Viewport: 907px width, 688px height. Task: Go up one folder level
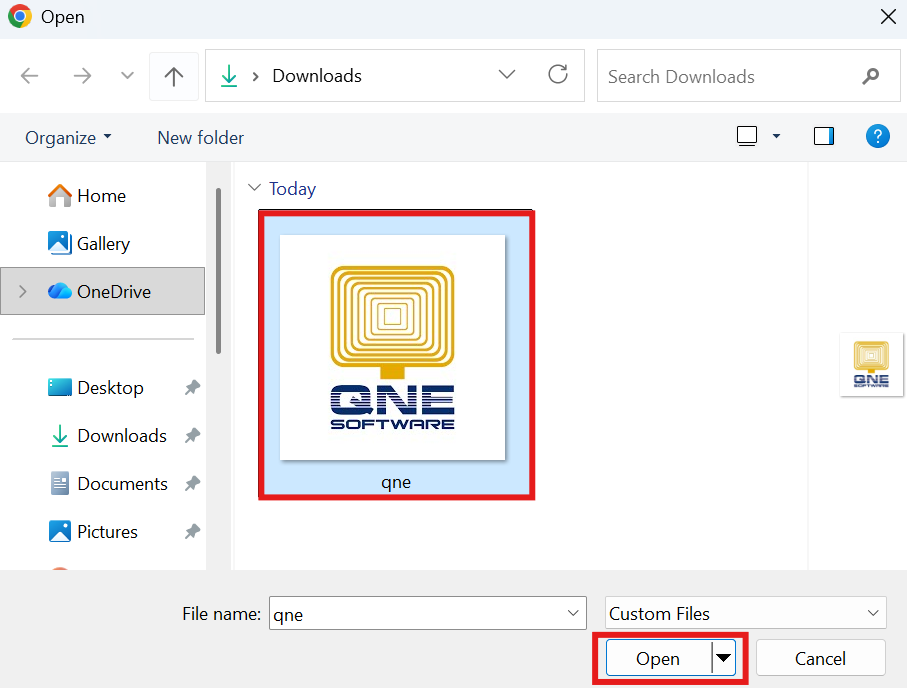point(174,76)
